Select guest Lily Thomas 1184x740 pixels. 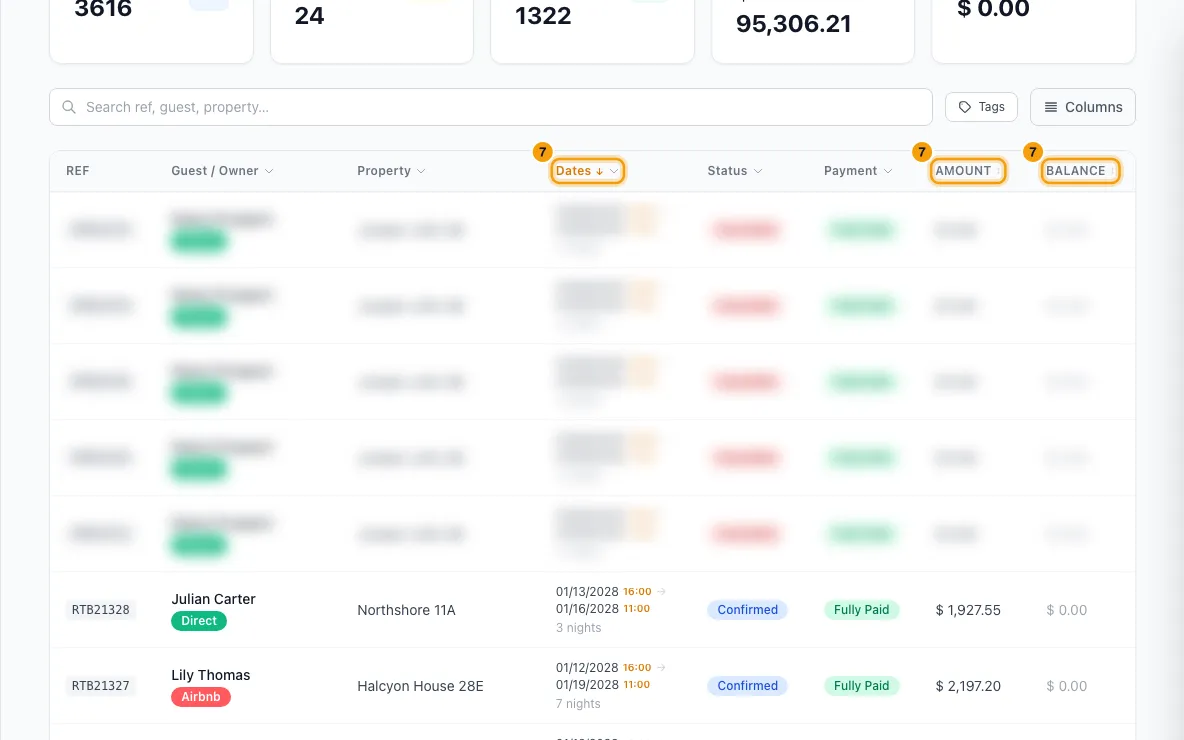coord(211,675)
